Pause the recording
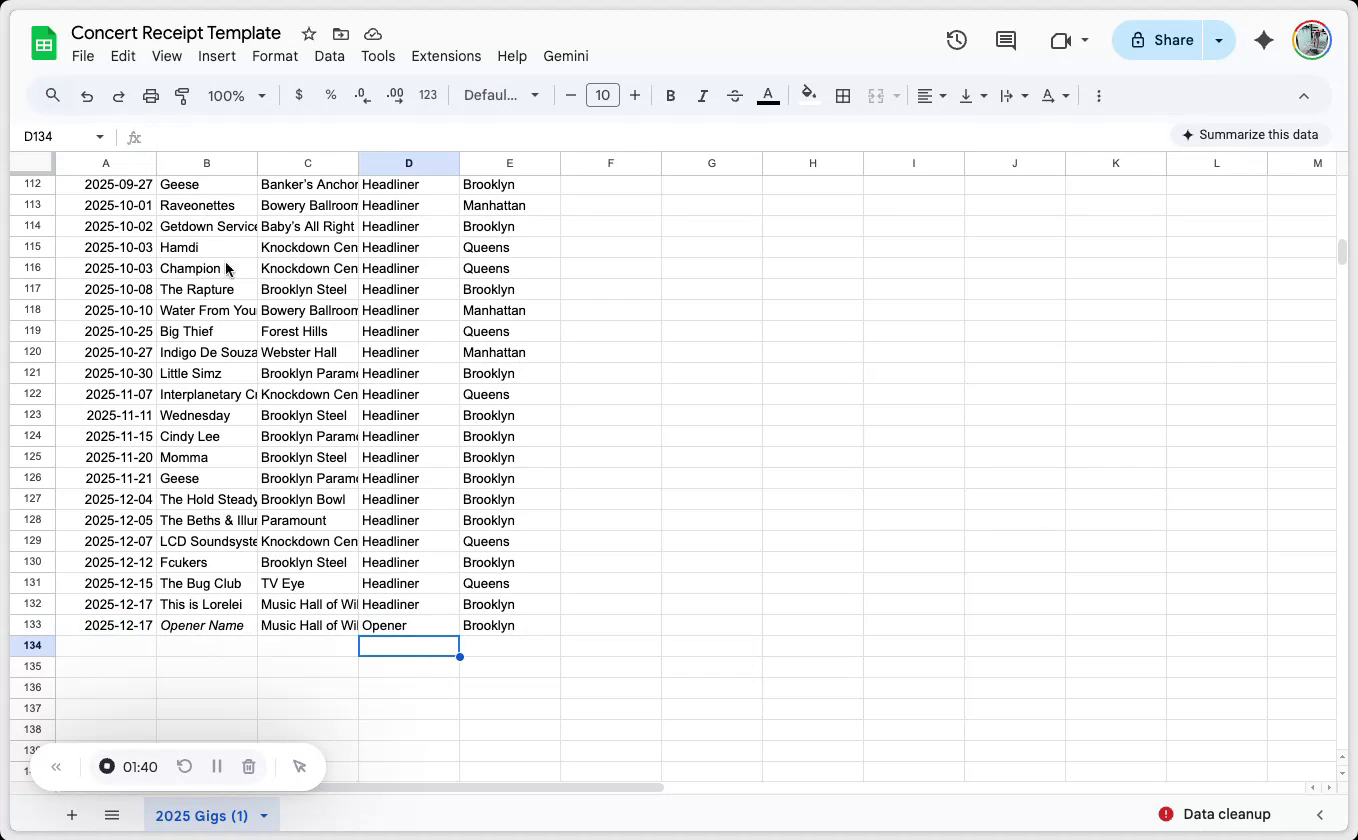The height and width of the screenshot is (840, 1358). (x=217, y=767)
